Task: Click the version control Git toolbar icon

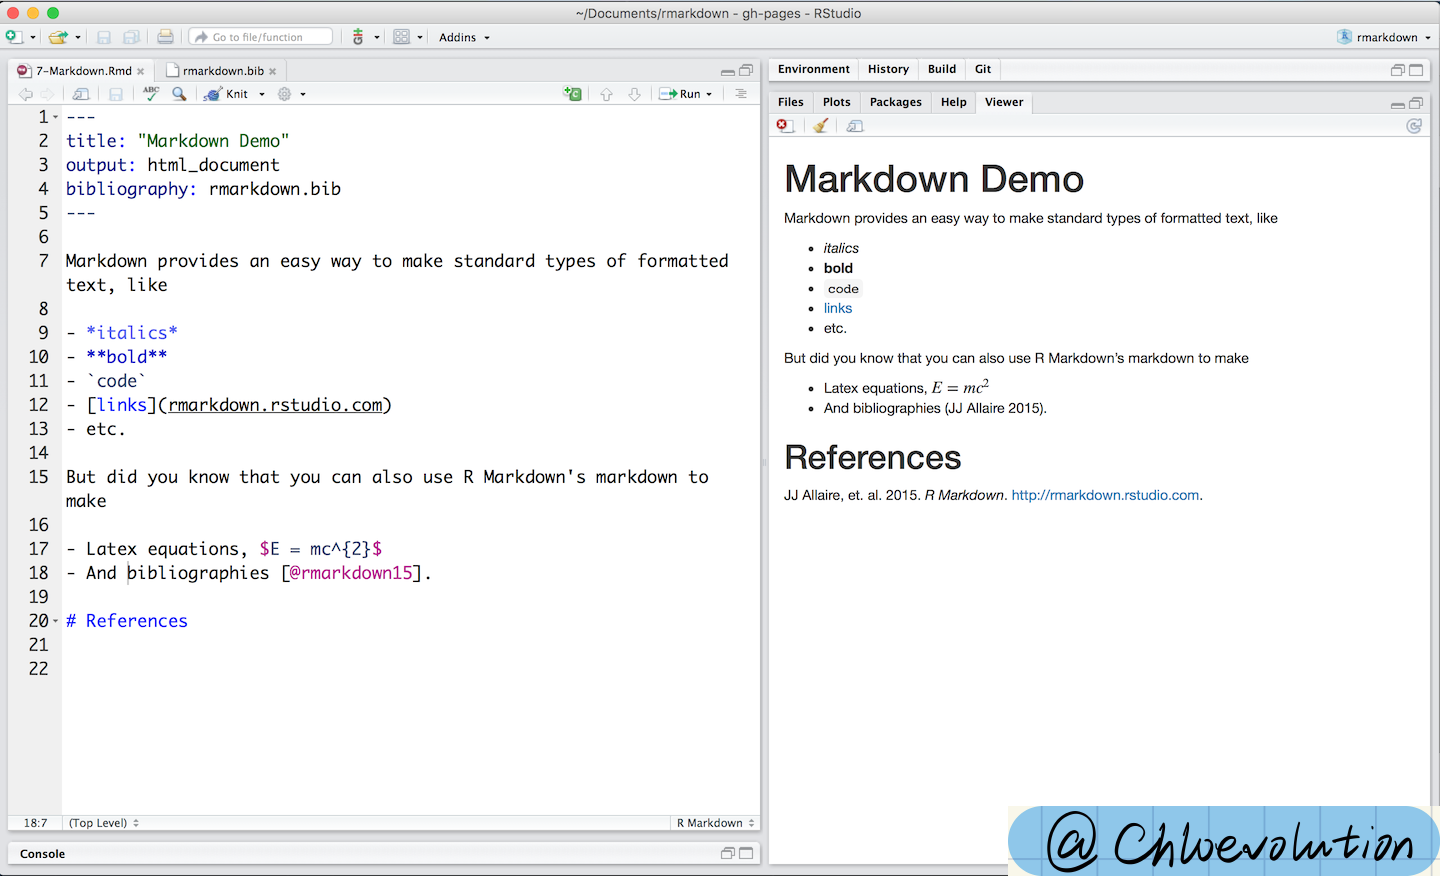Action: tap(358, 37)
